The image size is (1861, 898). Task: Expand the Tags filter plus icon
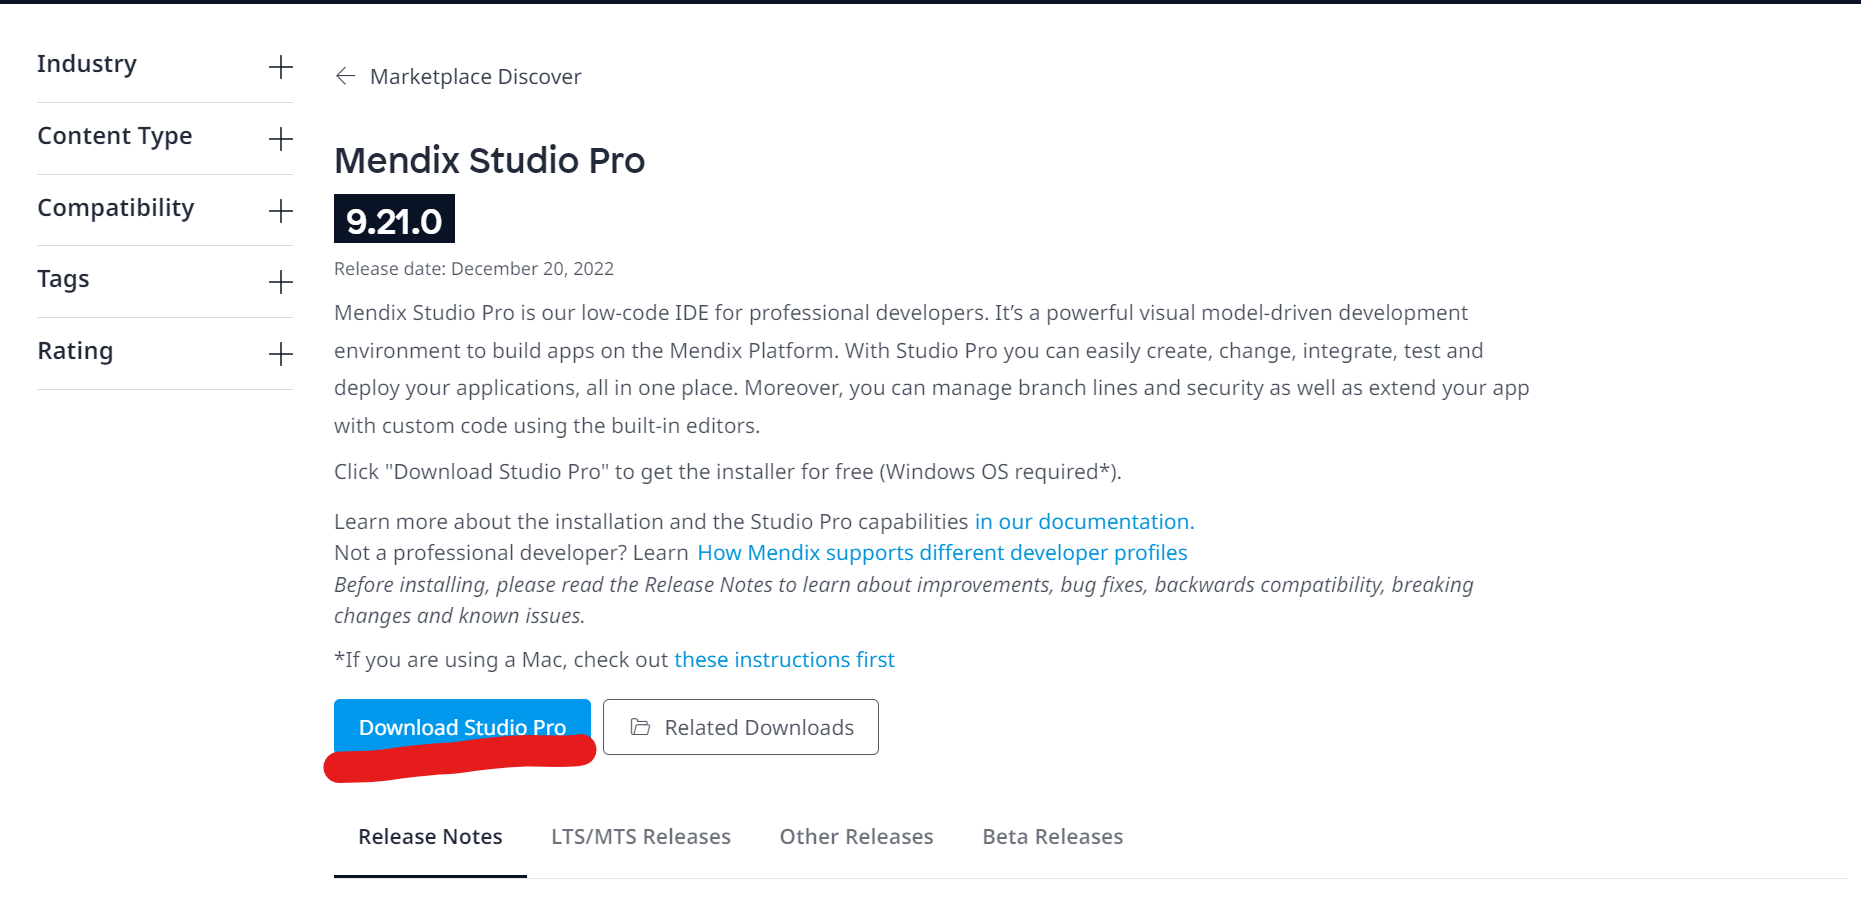281,282
